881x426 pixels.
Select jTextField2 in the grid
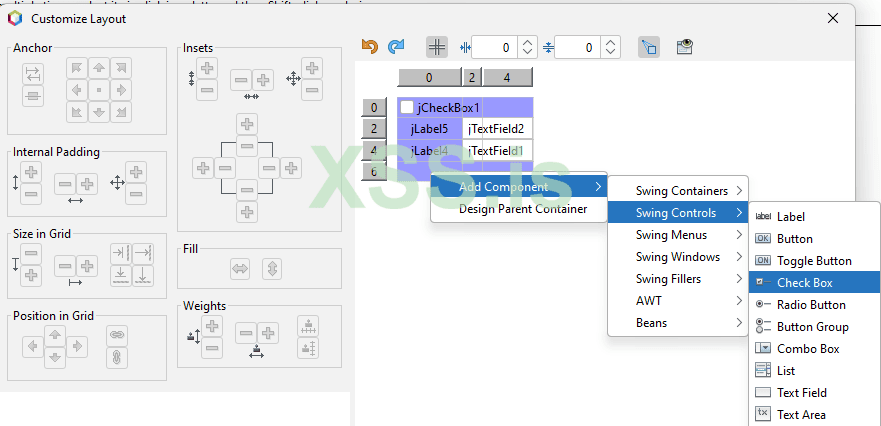pos(497,129)
